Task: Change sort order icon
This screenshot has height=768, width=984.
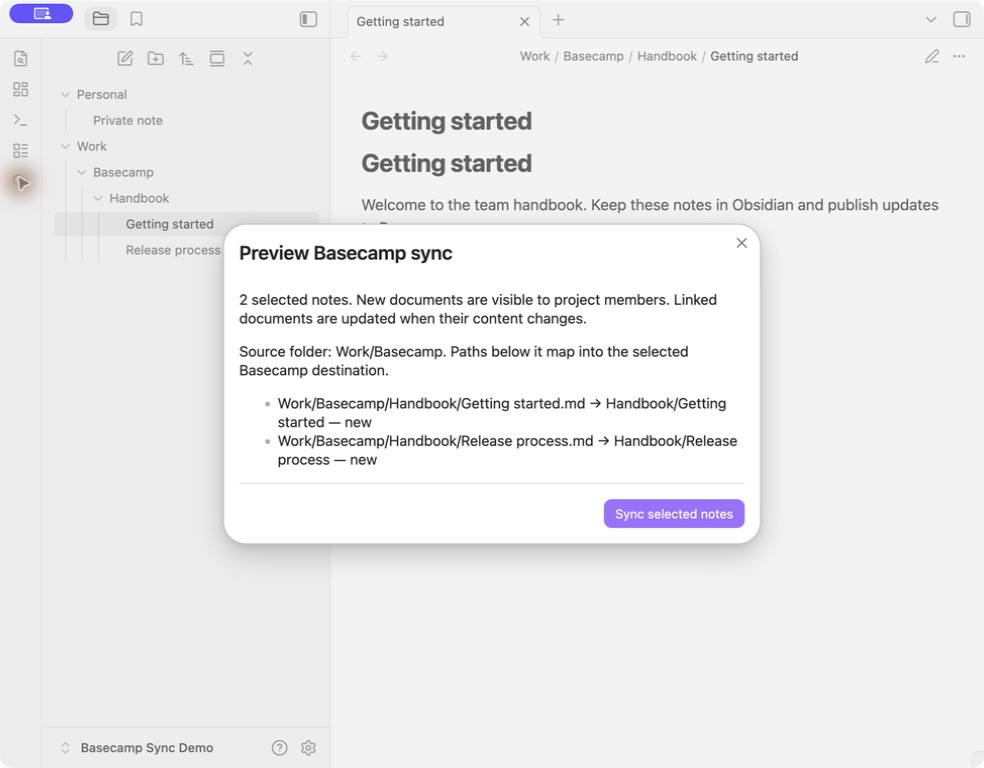Action: coord(186,58)
